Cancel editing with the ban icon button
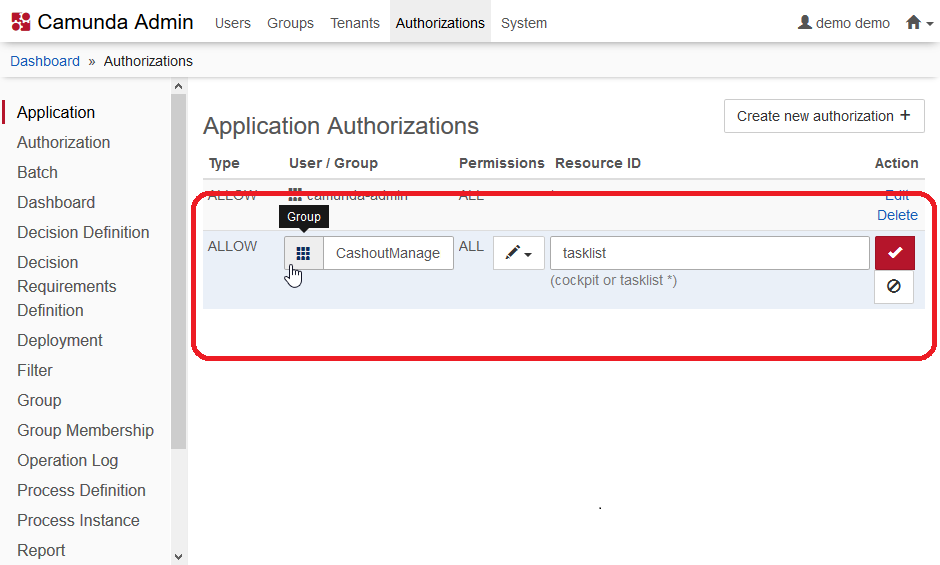Viewport: 940px width, 565px height. (894, 286)
